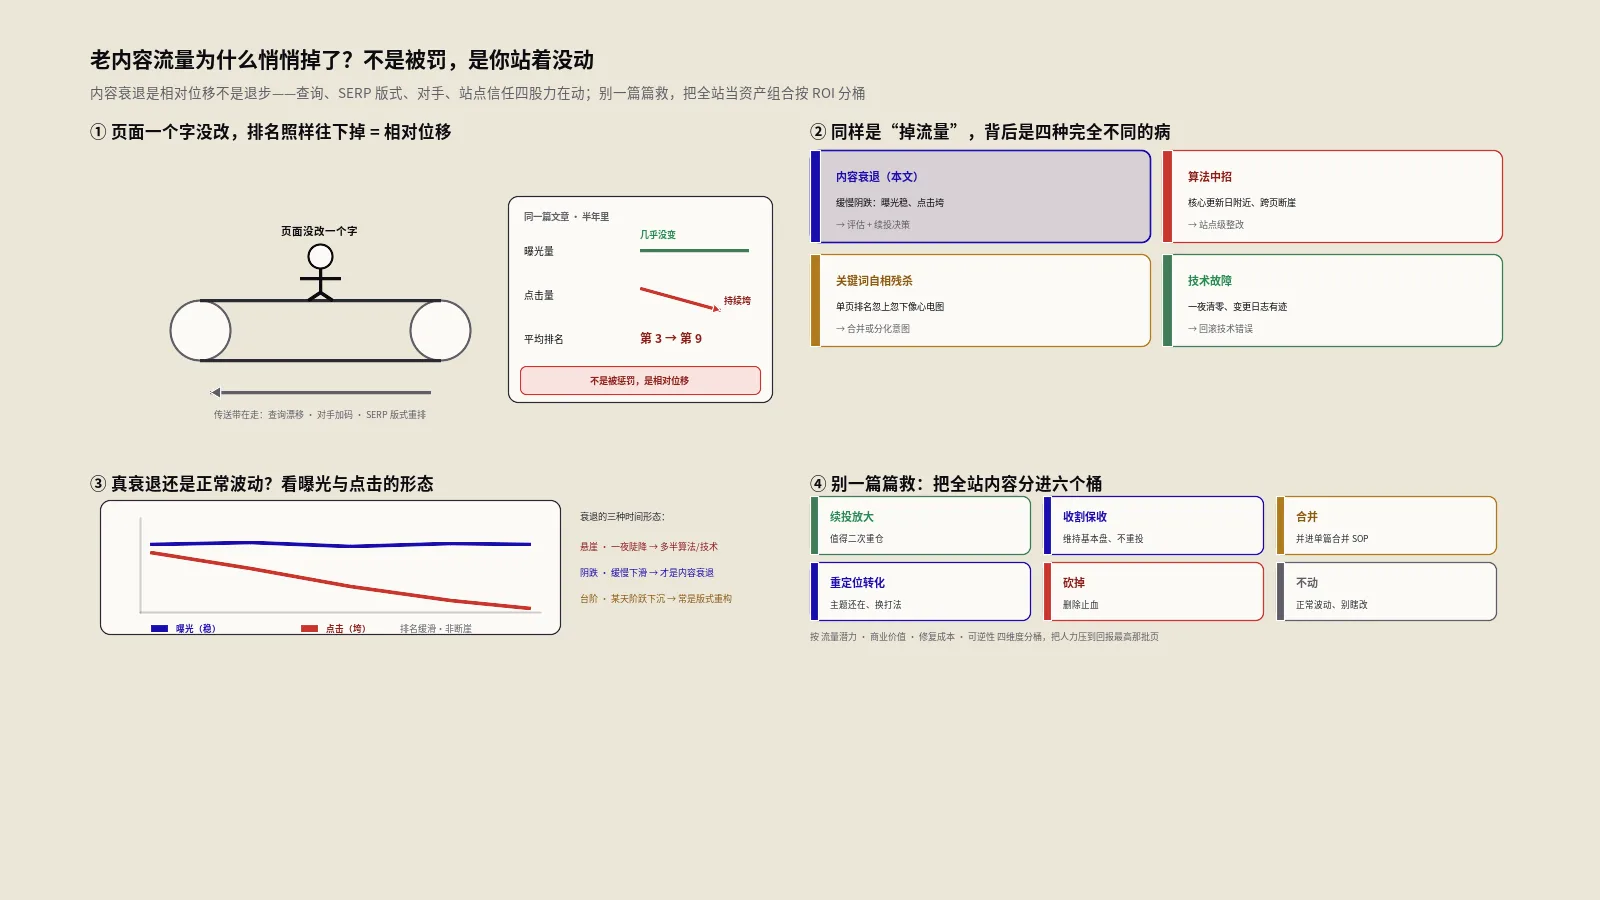
Task: Click the text 一夜清零、变更日志有迹
Action: [1238, 307]
